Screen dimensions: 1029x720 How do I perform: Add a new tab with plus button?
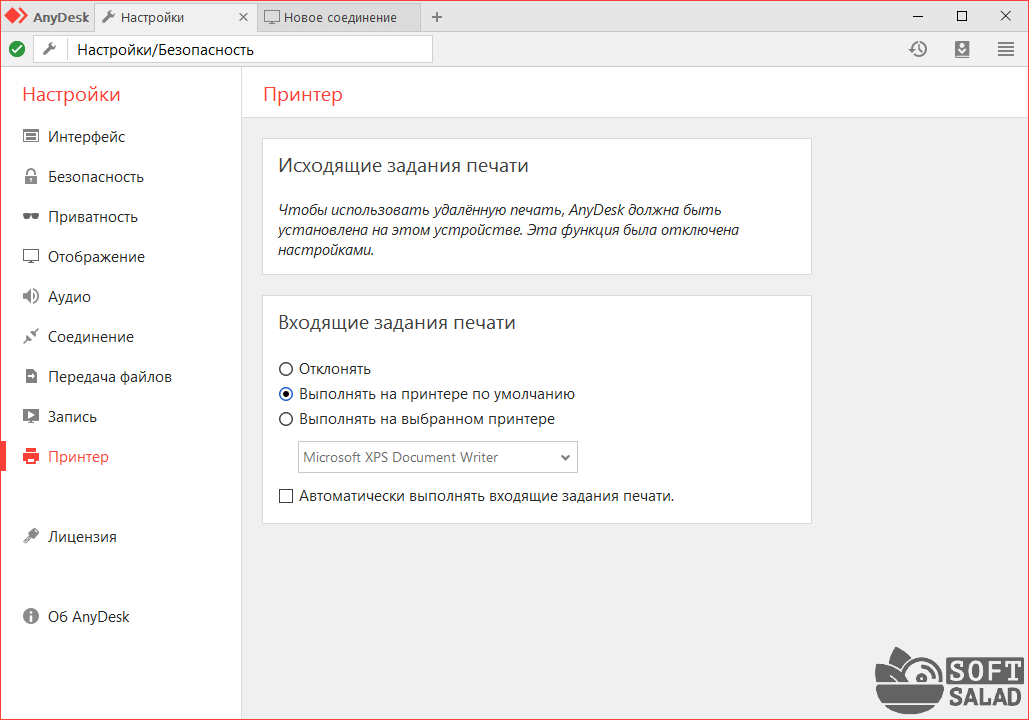436,17
